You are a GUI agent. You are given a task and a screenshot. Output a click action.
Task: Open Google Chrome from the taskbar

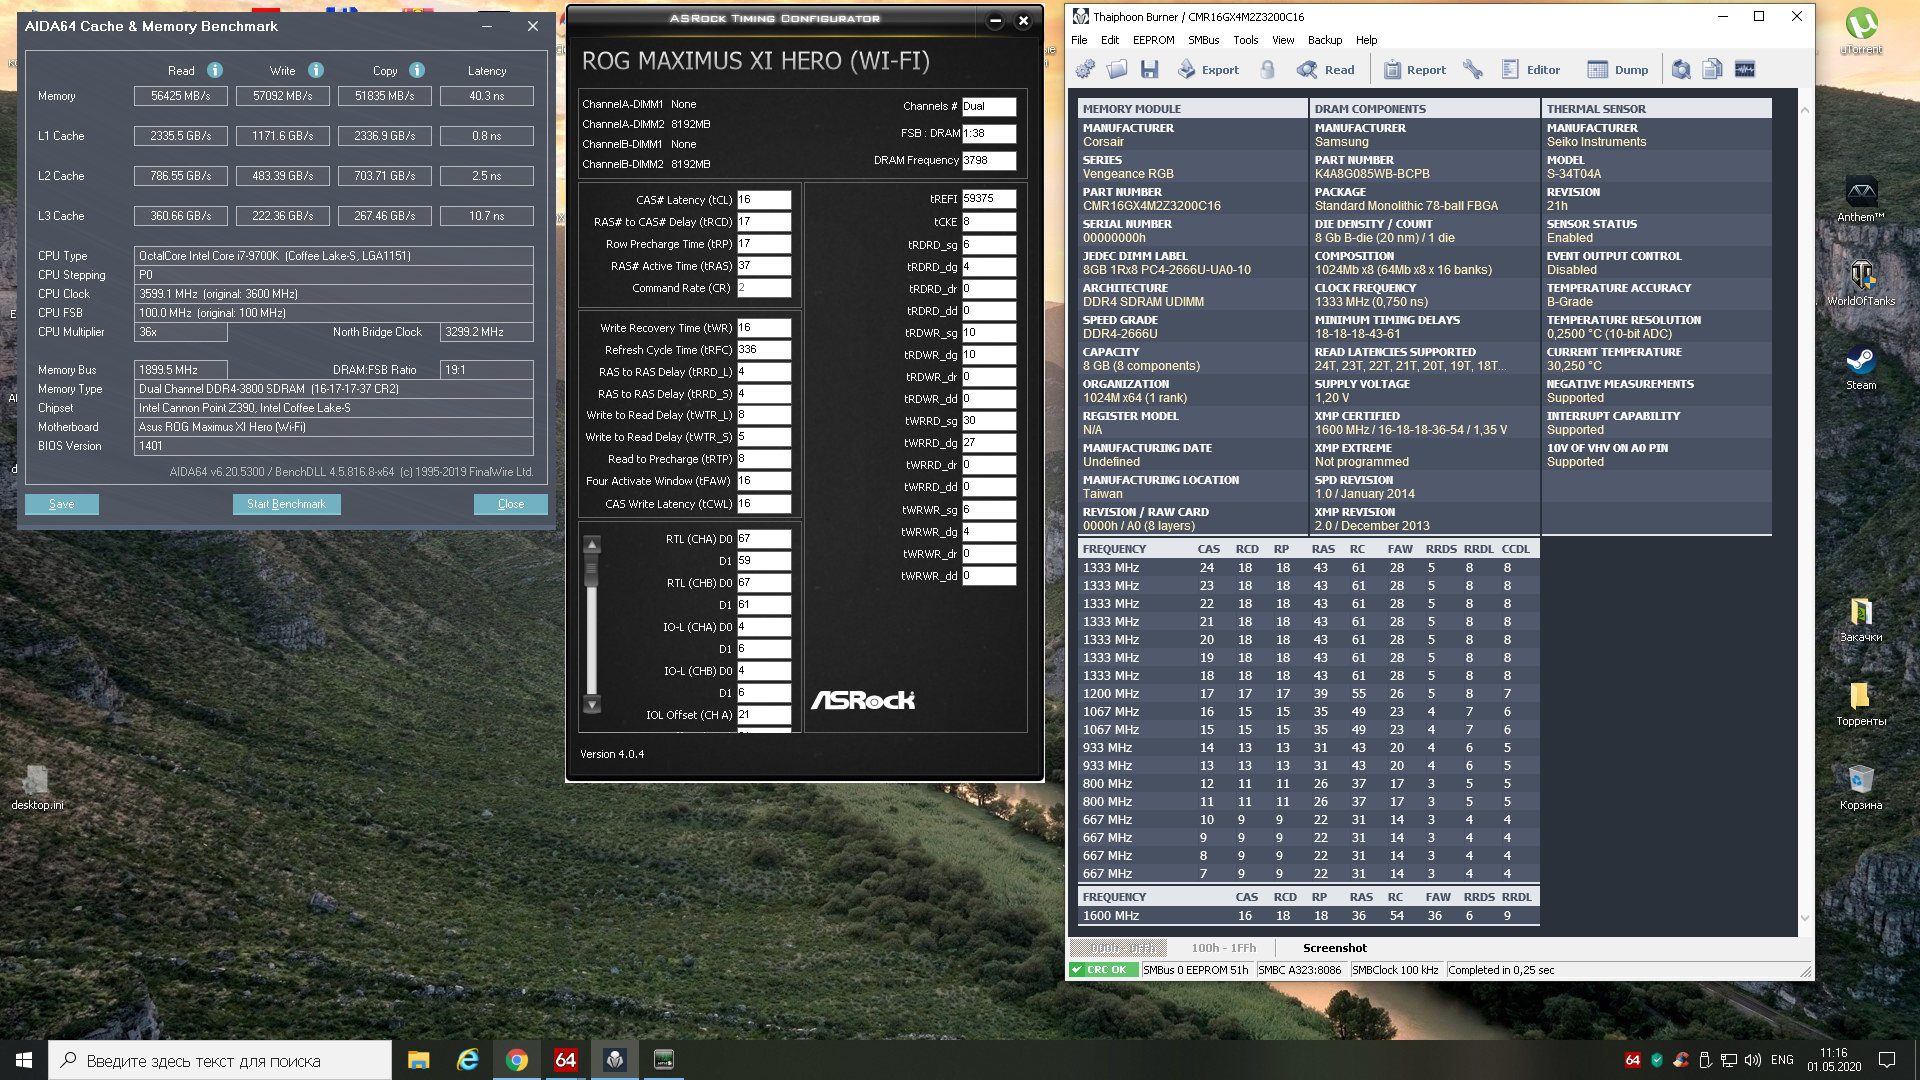(x=516, y=1060)
